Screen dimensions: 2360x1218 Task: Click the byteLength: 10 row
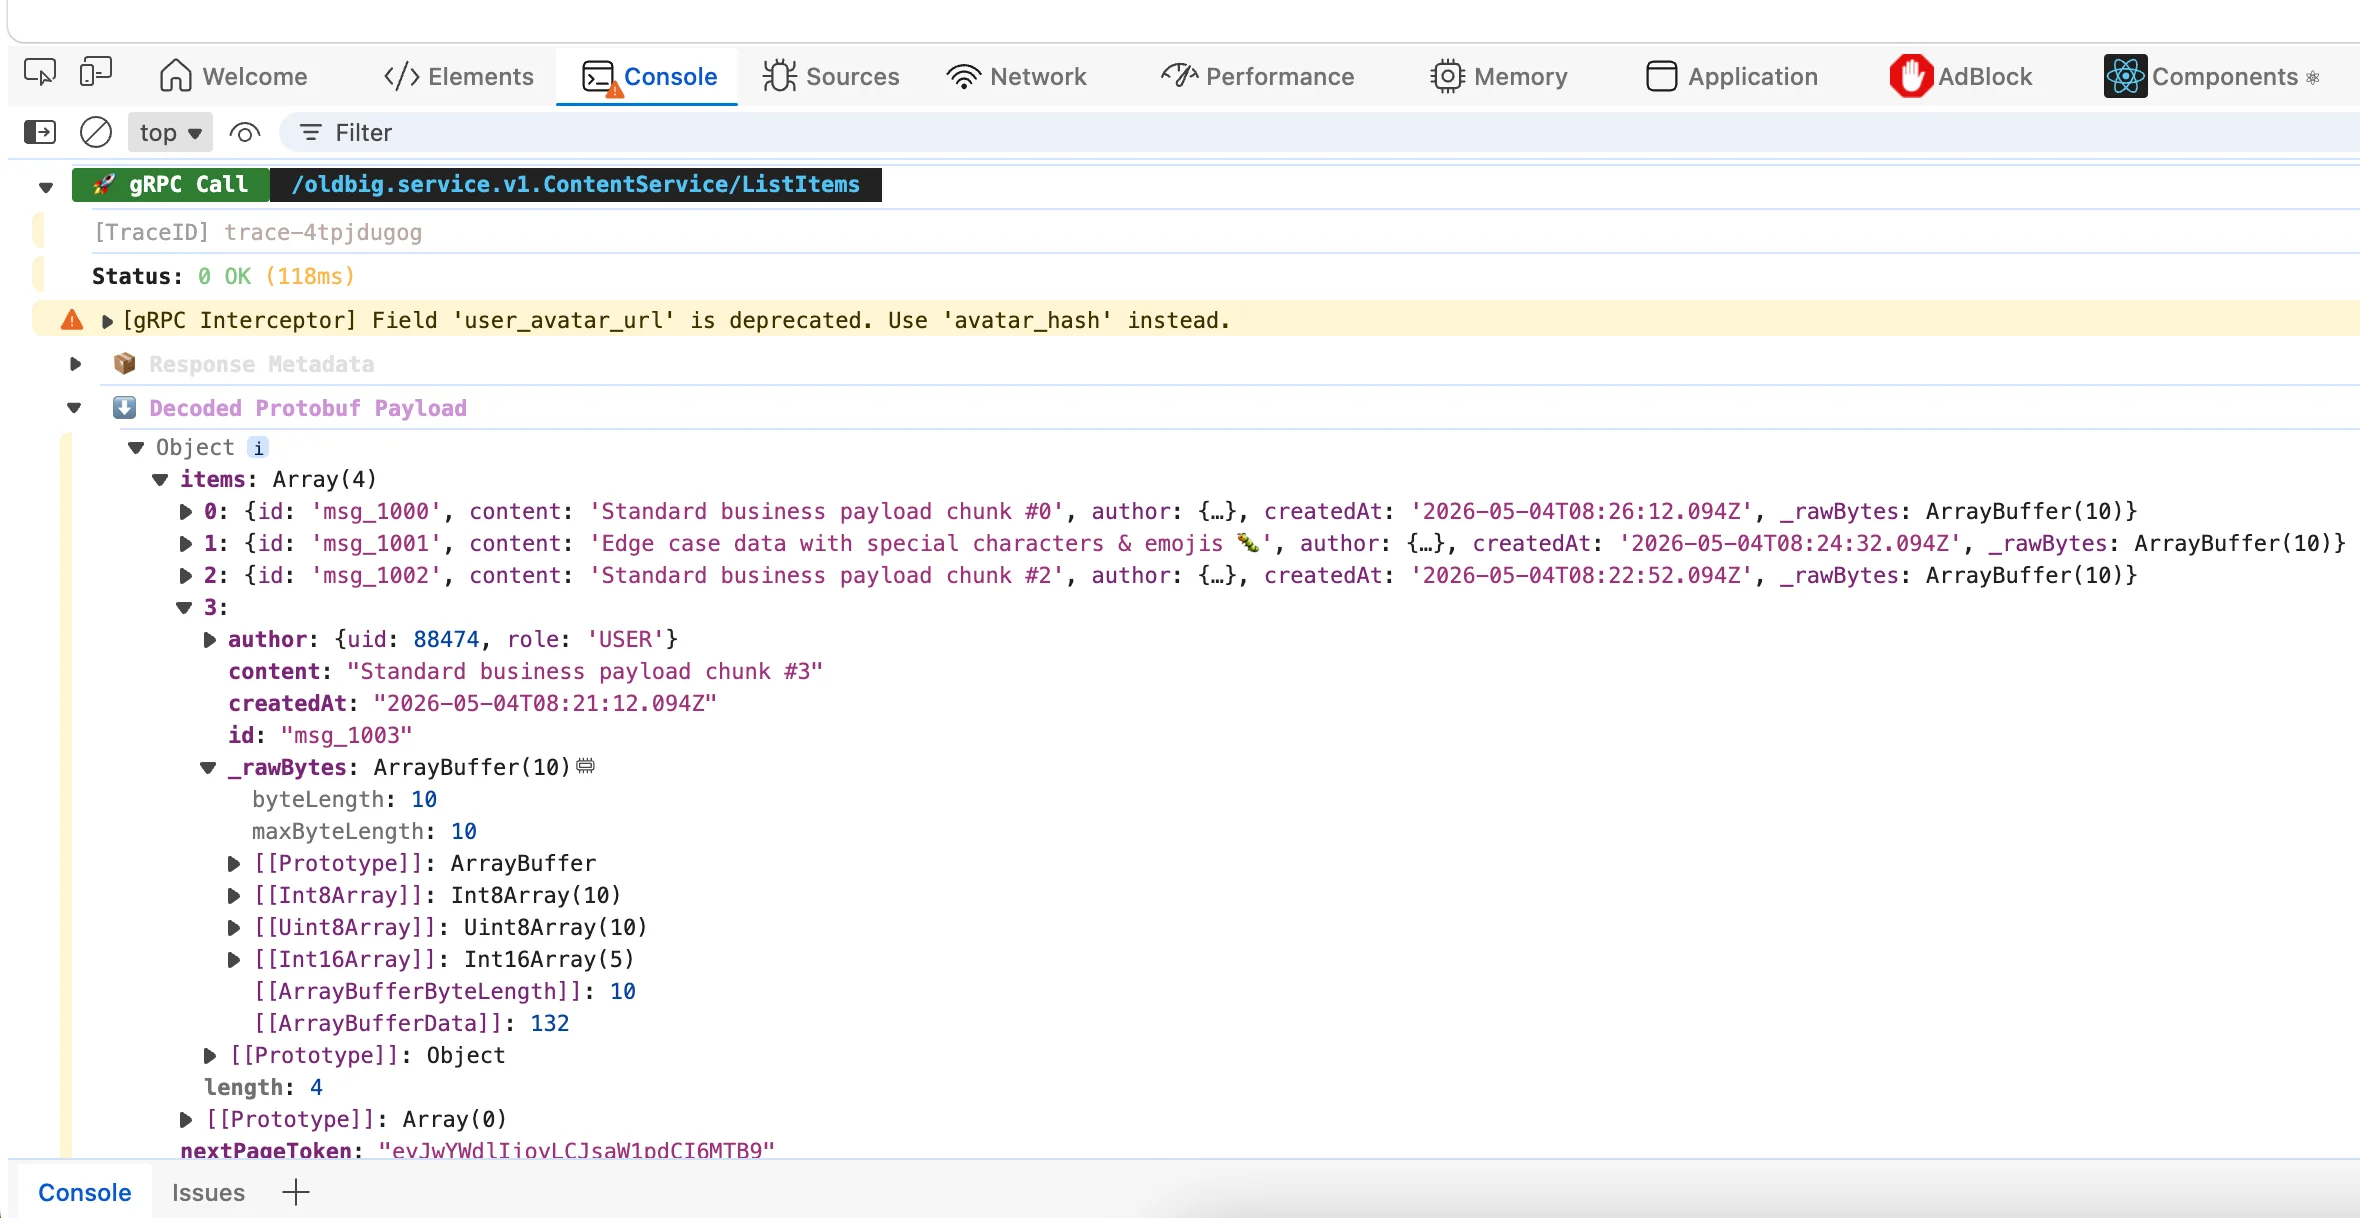tap(344, 800)
